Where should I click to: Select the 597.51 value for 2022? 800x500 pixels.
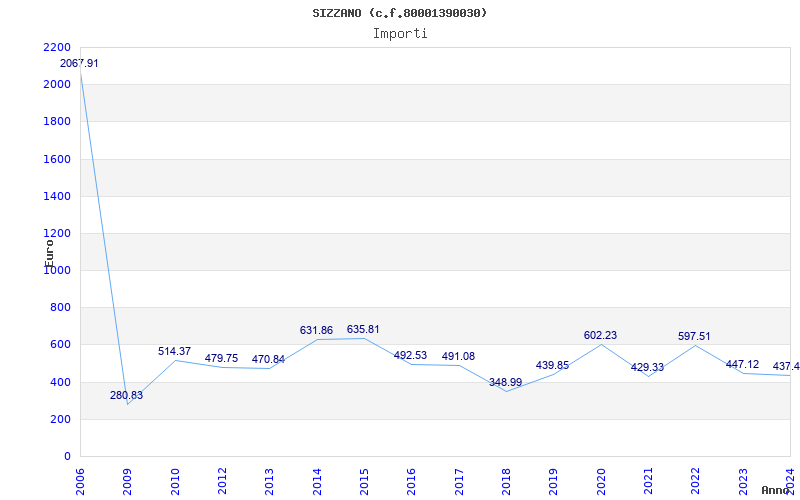(x=694, y=337)
